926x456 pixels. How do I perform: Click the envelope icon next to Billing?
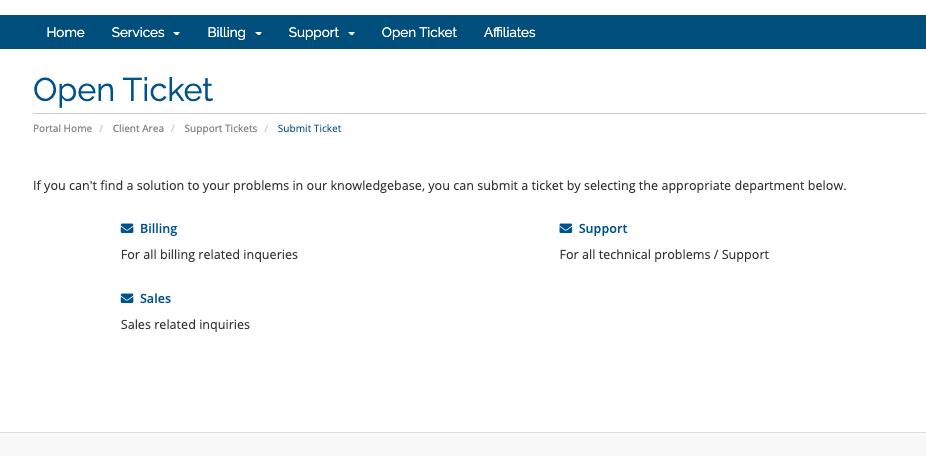pos(127,229)
